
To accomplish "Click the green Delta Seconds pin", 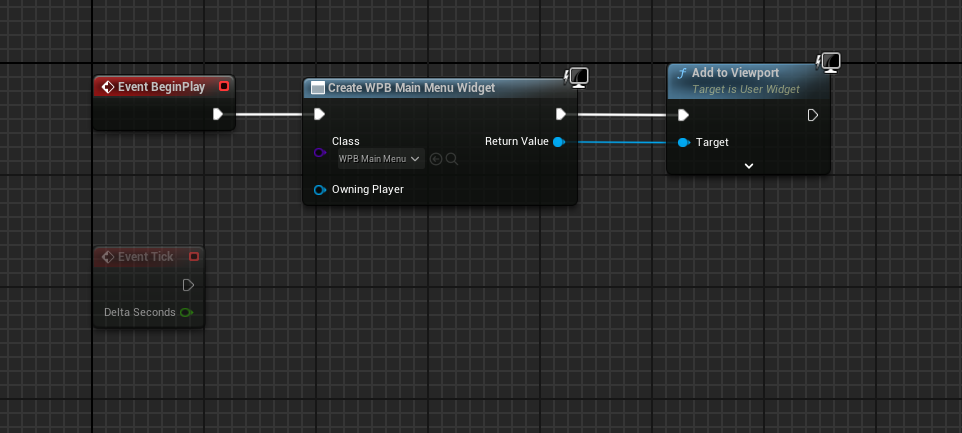I will coord(186,313).
